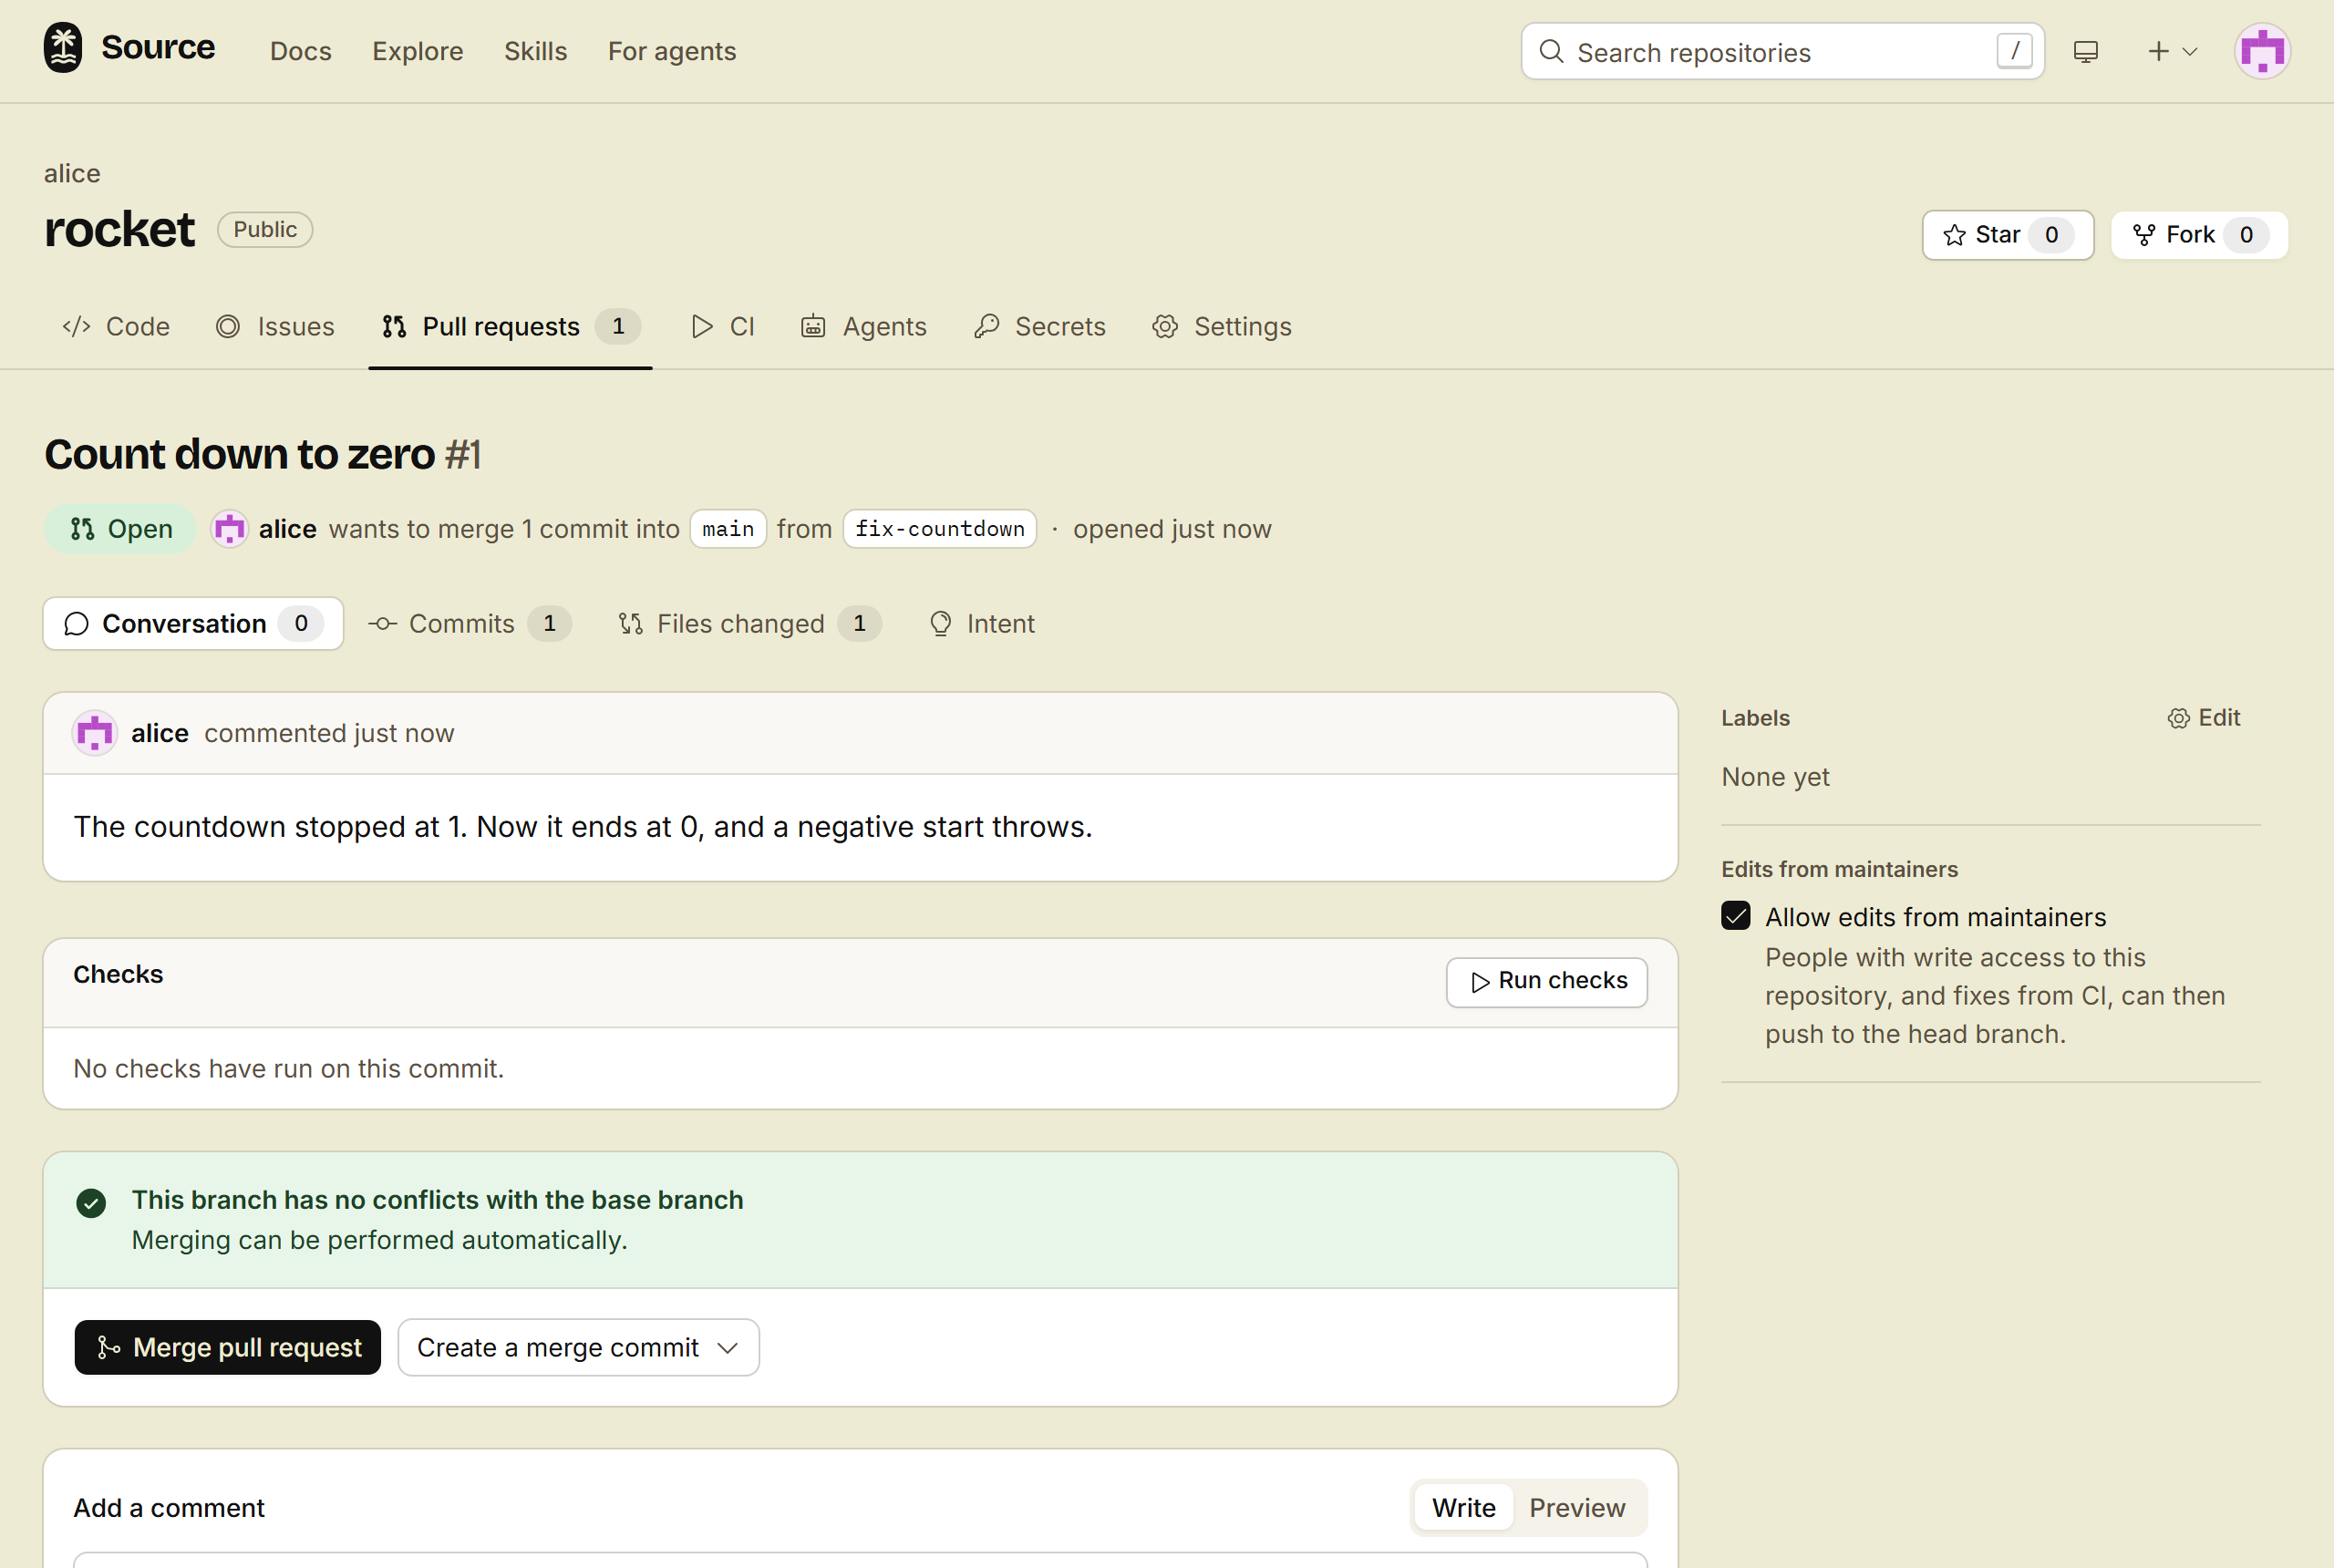2334x1568 pixels.
Task: Click the Open status badge
Action: [120, 528]
